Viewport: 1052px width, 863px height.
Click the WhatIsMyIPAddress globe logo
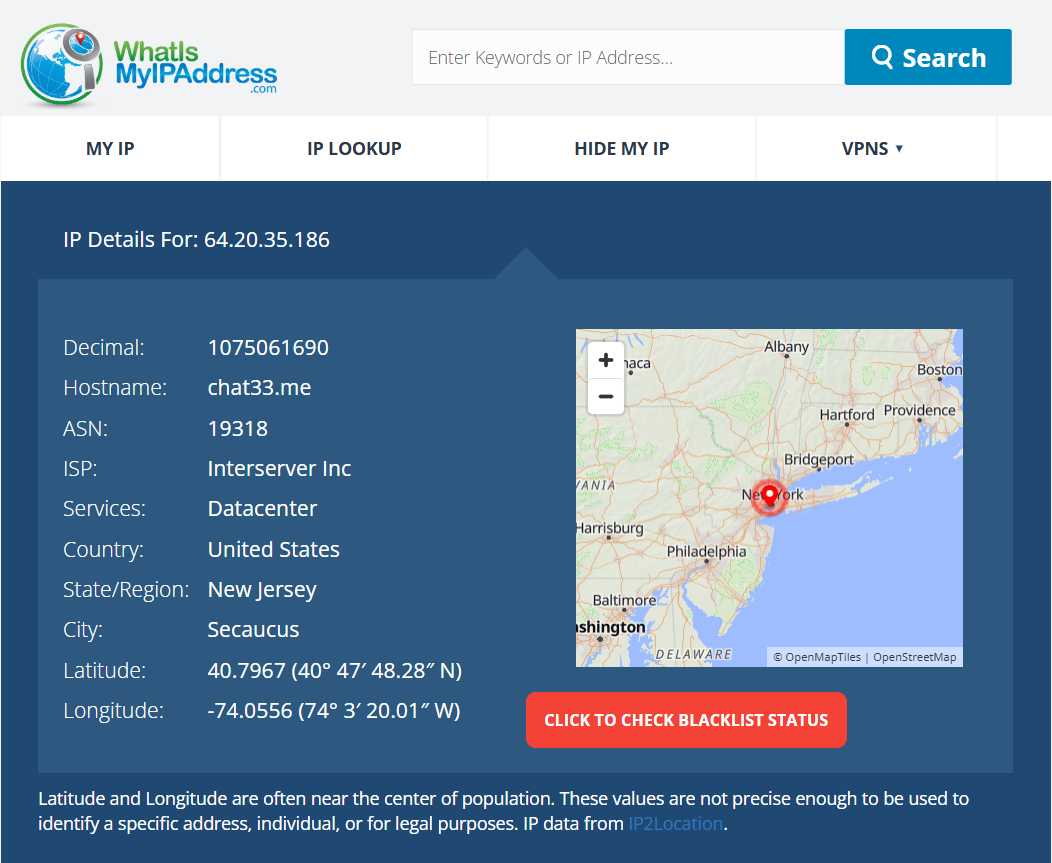tap(62, 65)
